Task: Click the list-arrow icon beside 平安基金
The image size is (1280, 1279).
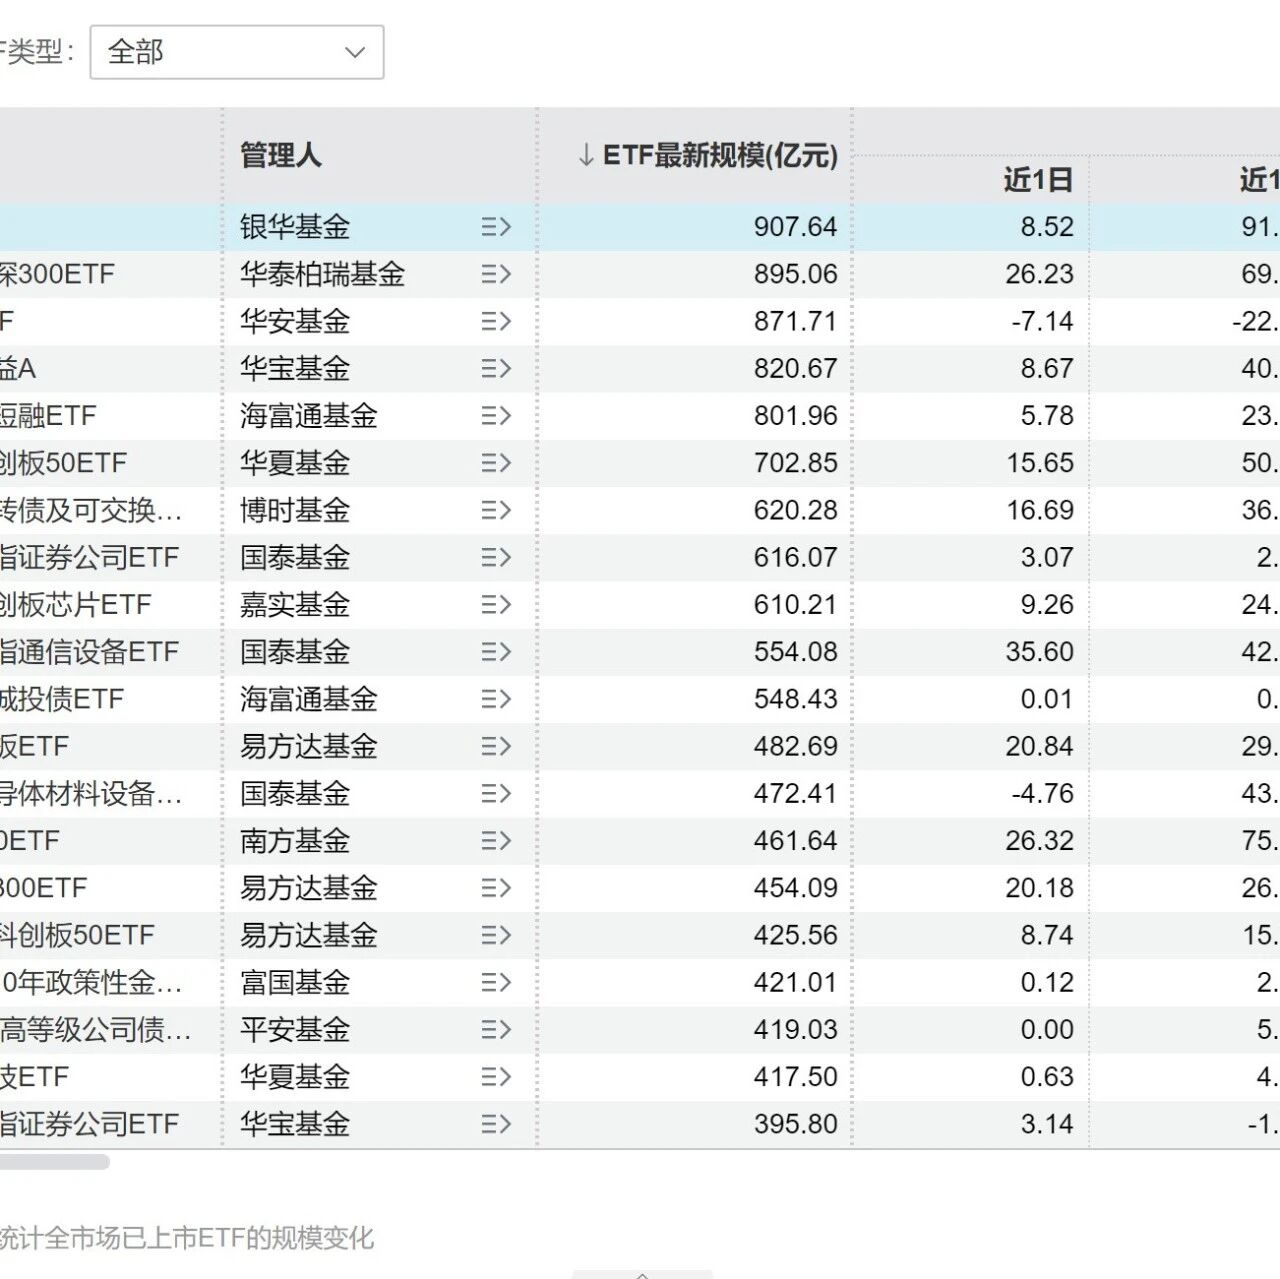Action: tap(496, 1030)
